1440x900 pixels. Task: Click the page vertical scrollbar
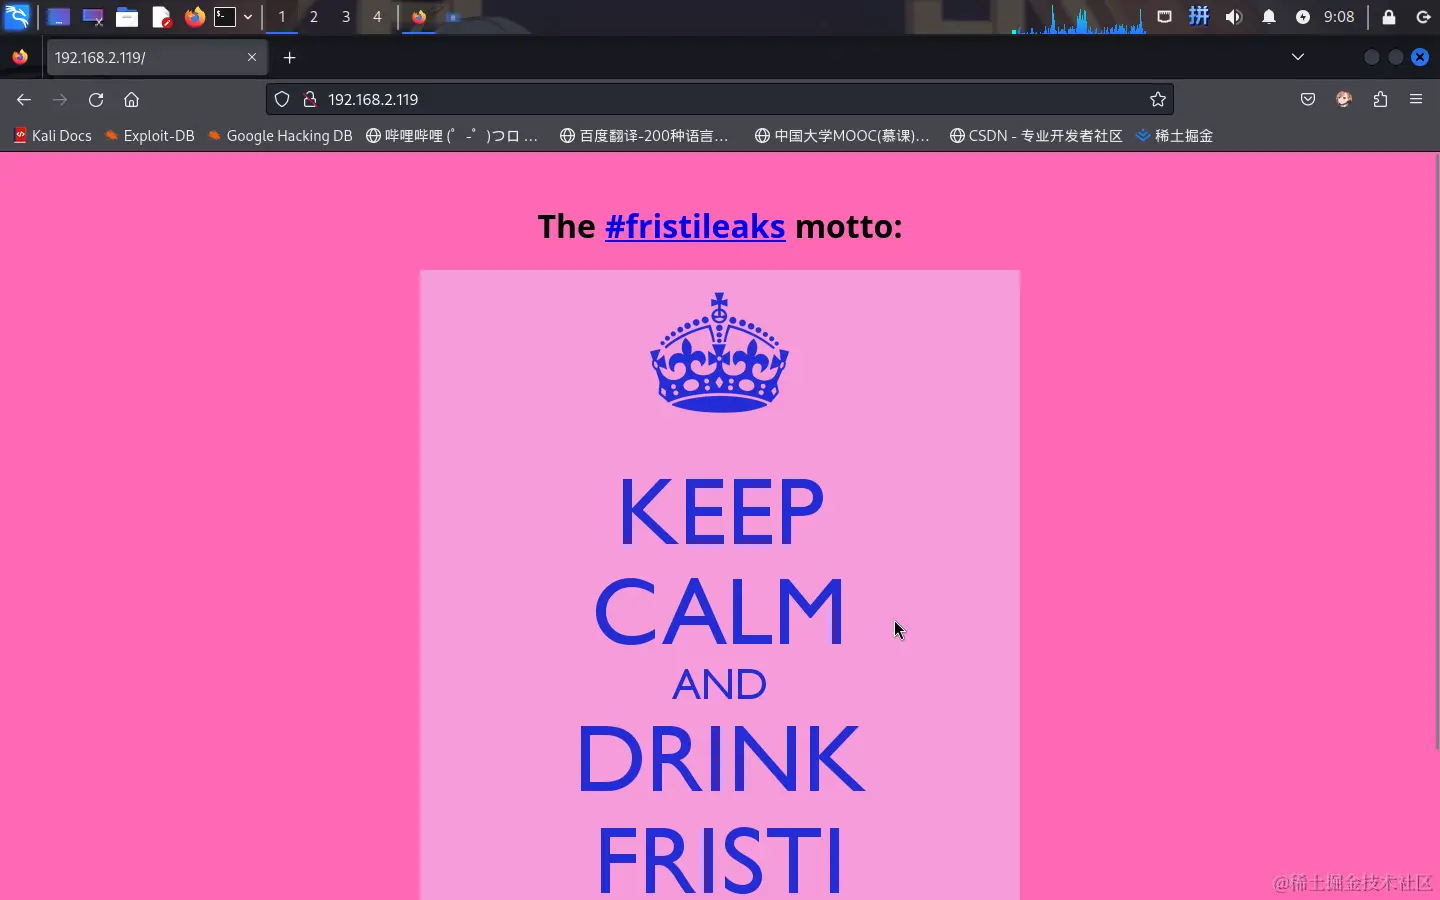point(1436,450)
